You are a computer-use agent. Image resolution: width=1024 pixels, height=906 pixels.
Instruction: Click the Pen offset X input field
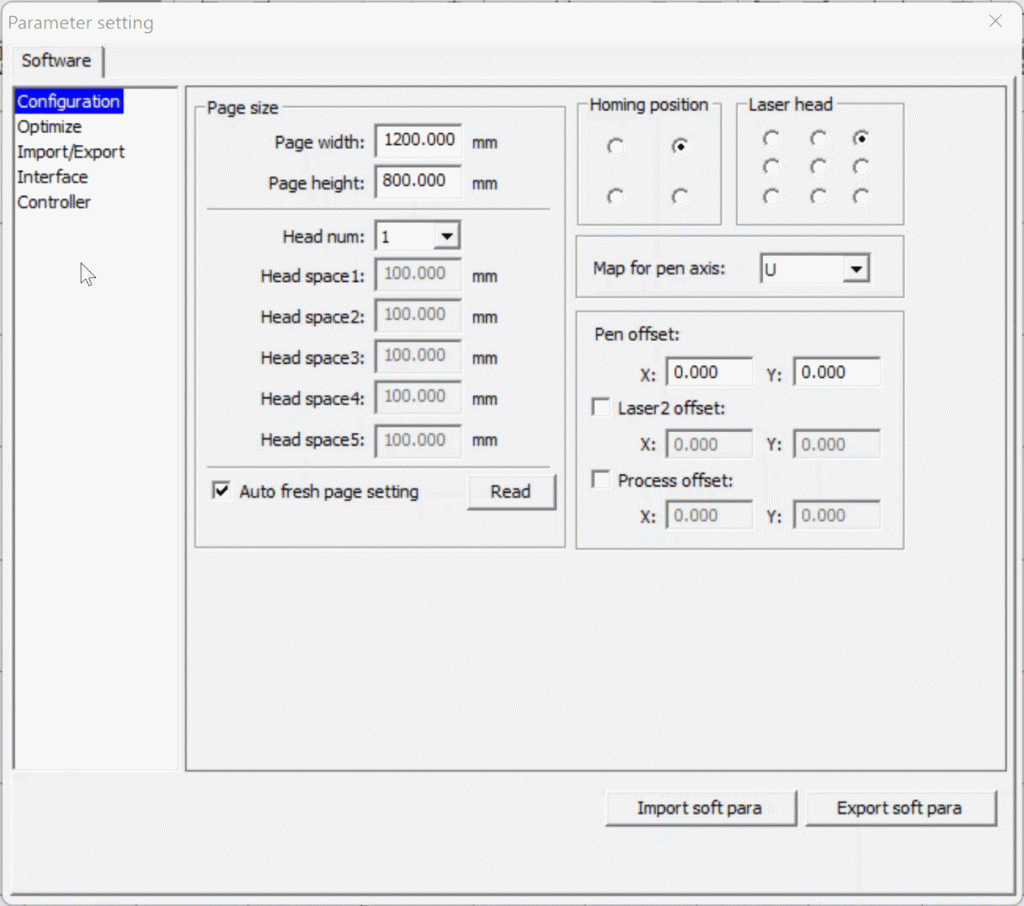(x=709, y=372)
